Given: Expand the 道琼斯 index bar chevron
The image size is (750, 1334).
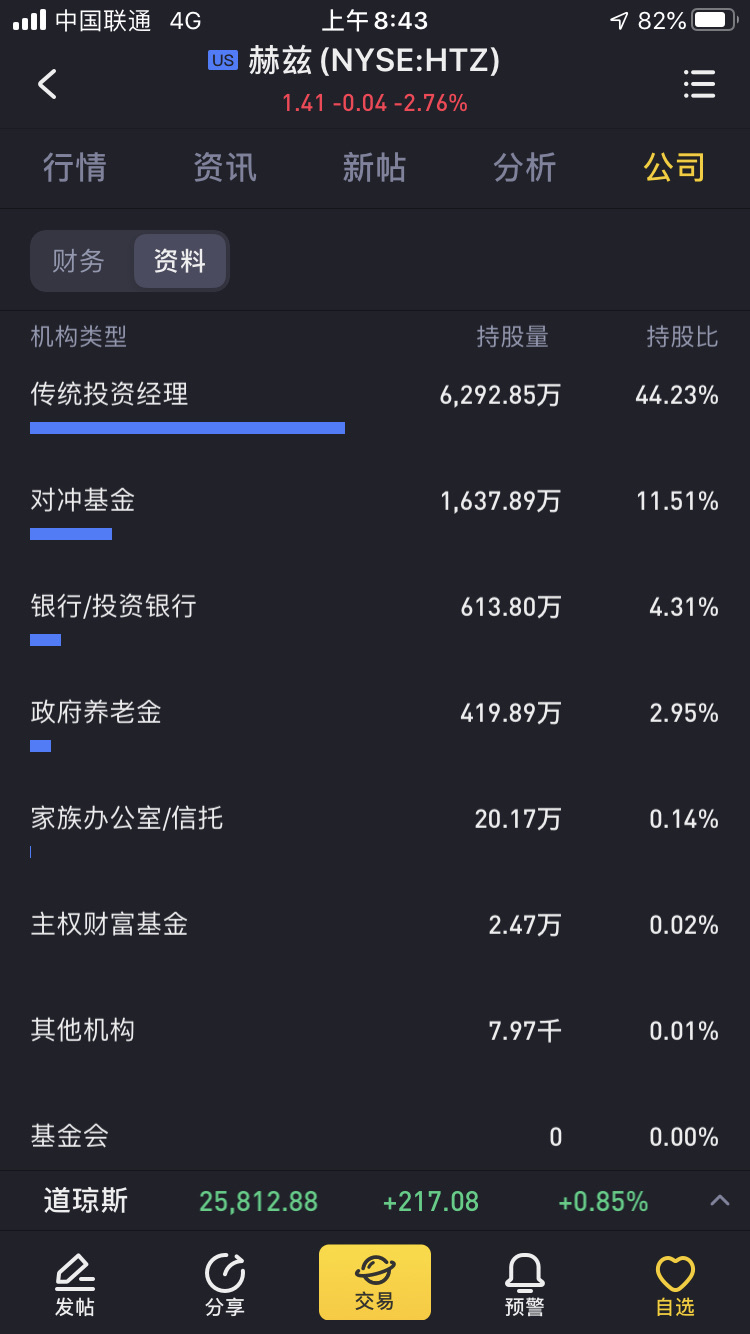Looking at the screenshot, I should pyautogui.click(x=720, y=1201).
